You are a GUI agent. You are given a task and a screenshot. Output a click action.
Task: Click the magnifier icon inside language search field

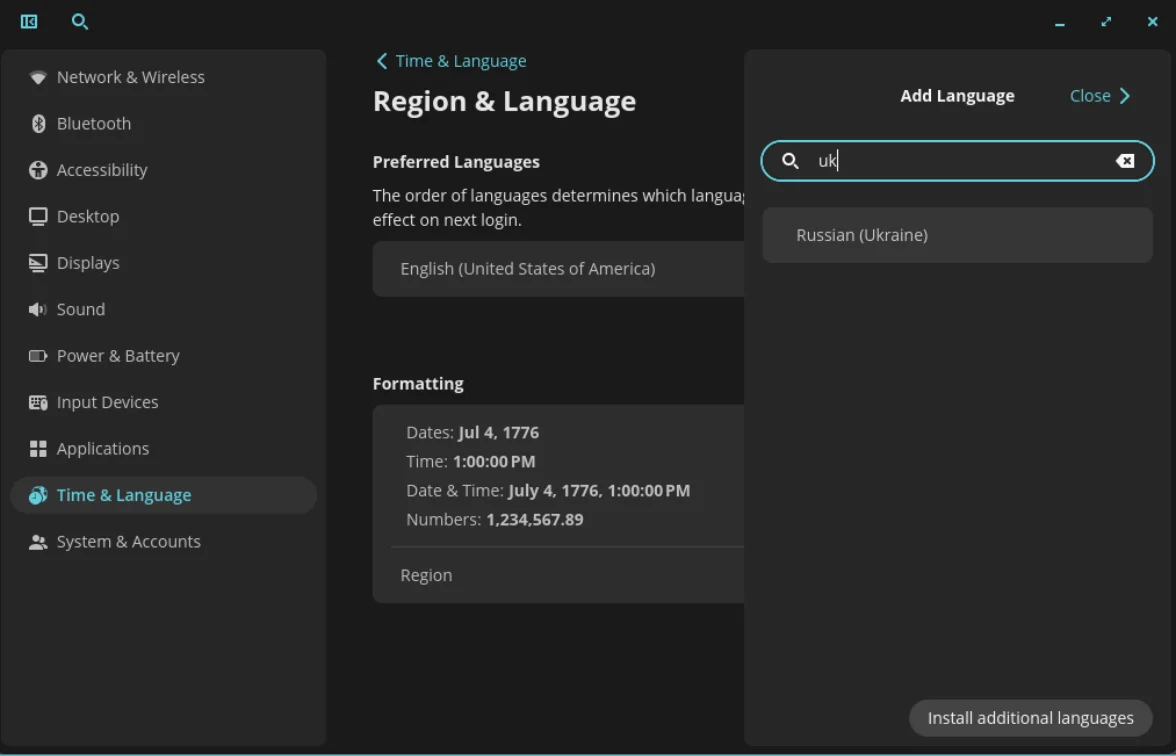(790, 161)
